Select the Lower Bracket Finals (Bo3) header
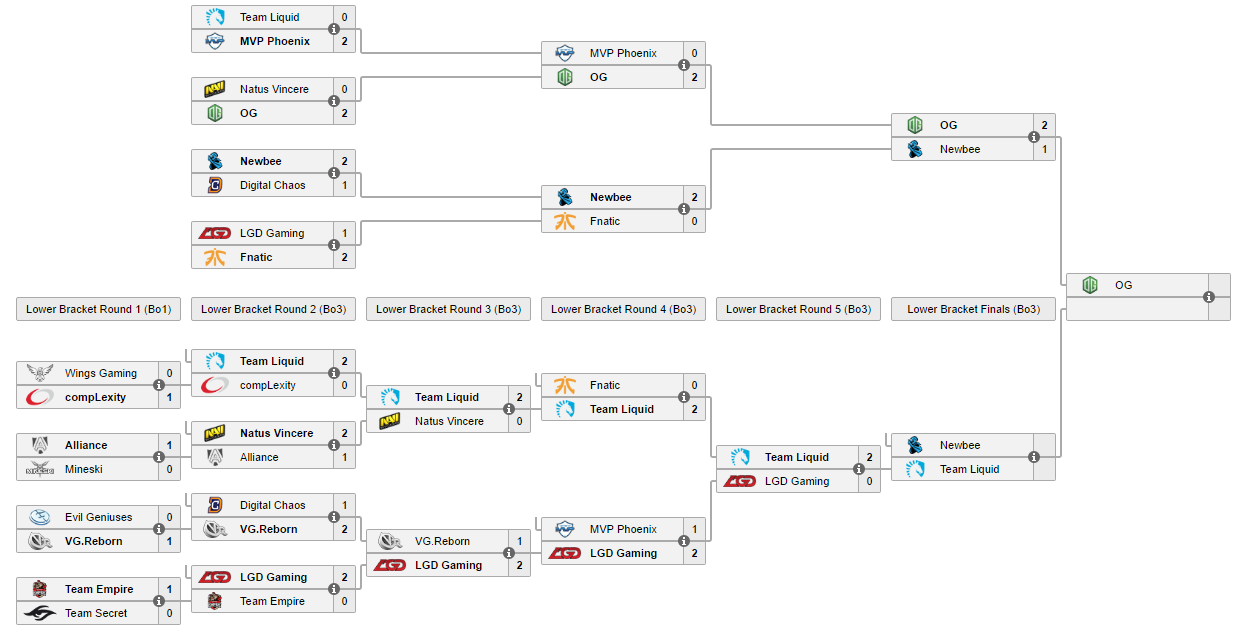Image resolution: width=1233 pixels, height=633 pixels. 973,309
